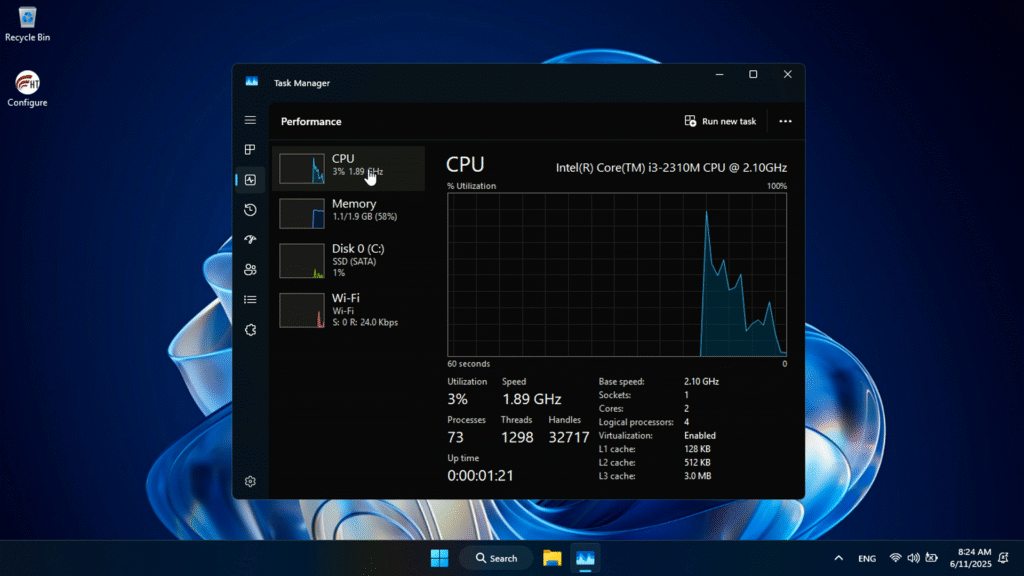This screenshot has height=576, width=1024.
Task: Click the handles count 32717
Action: [x=569, y=438]
